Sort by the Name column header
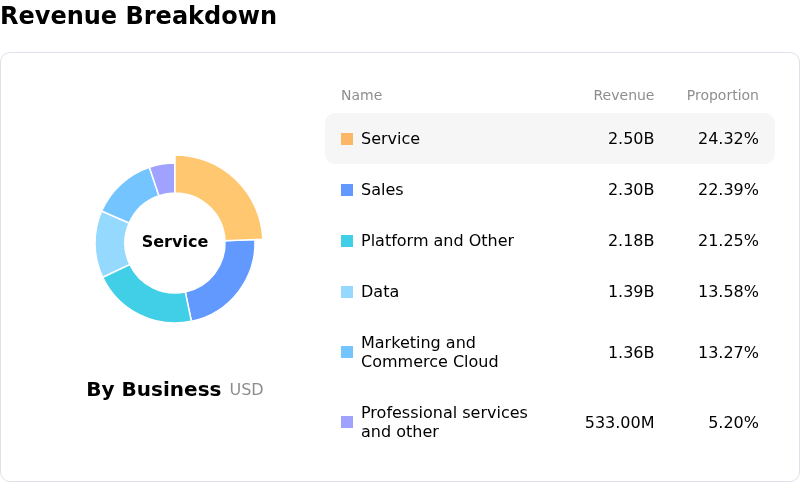This screenshot has width=800, height=482. pos(361,96)
